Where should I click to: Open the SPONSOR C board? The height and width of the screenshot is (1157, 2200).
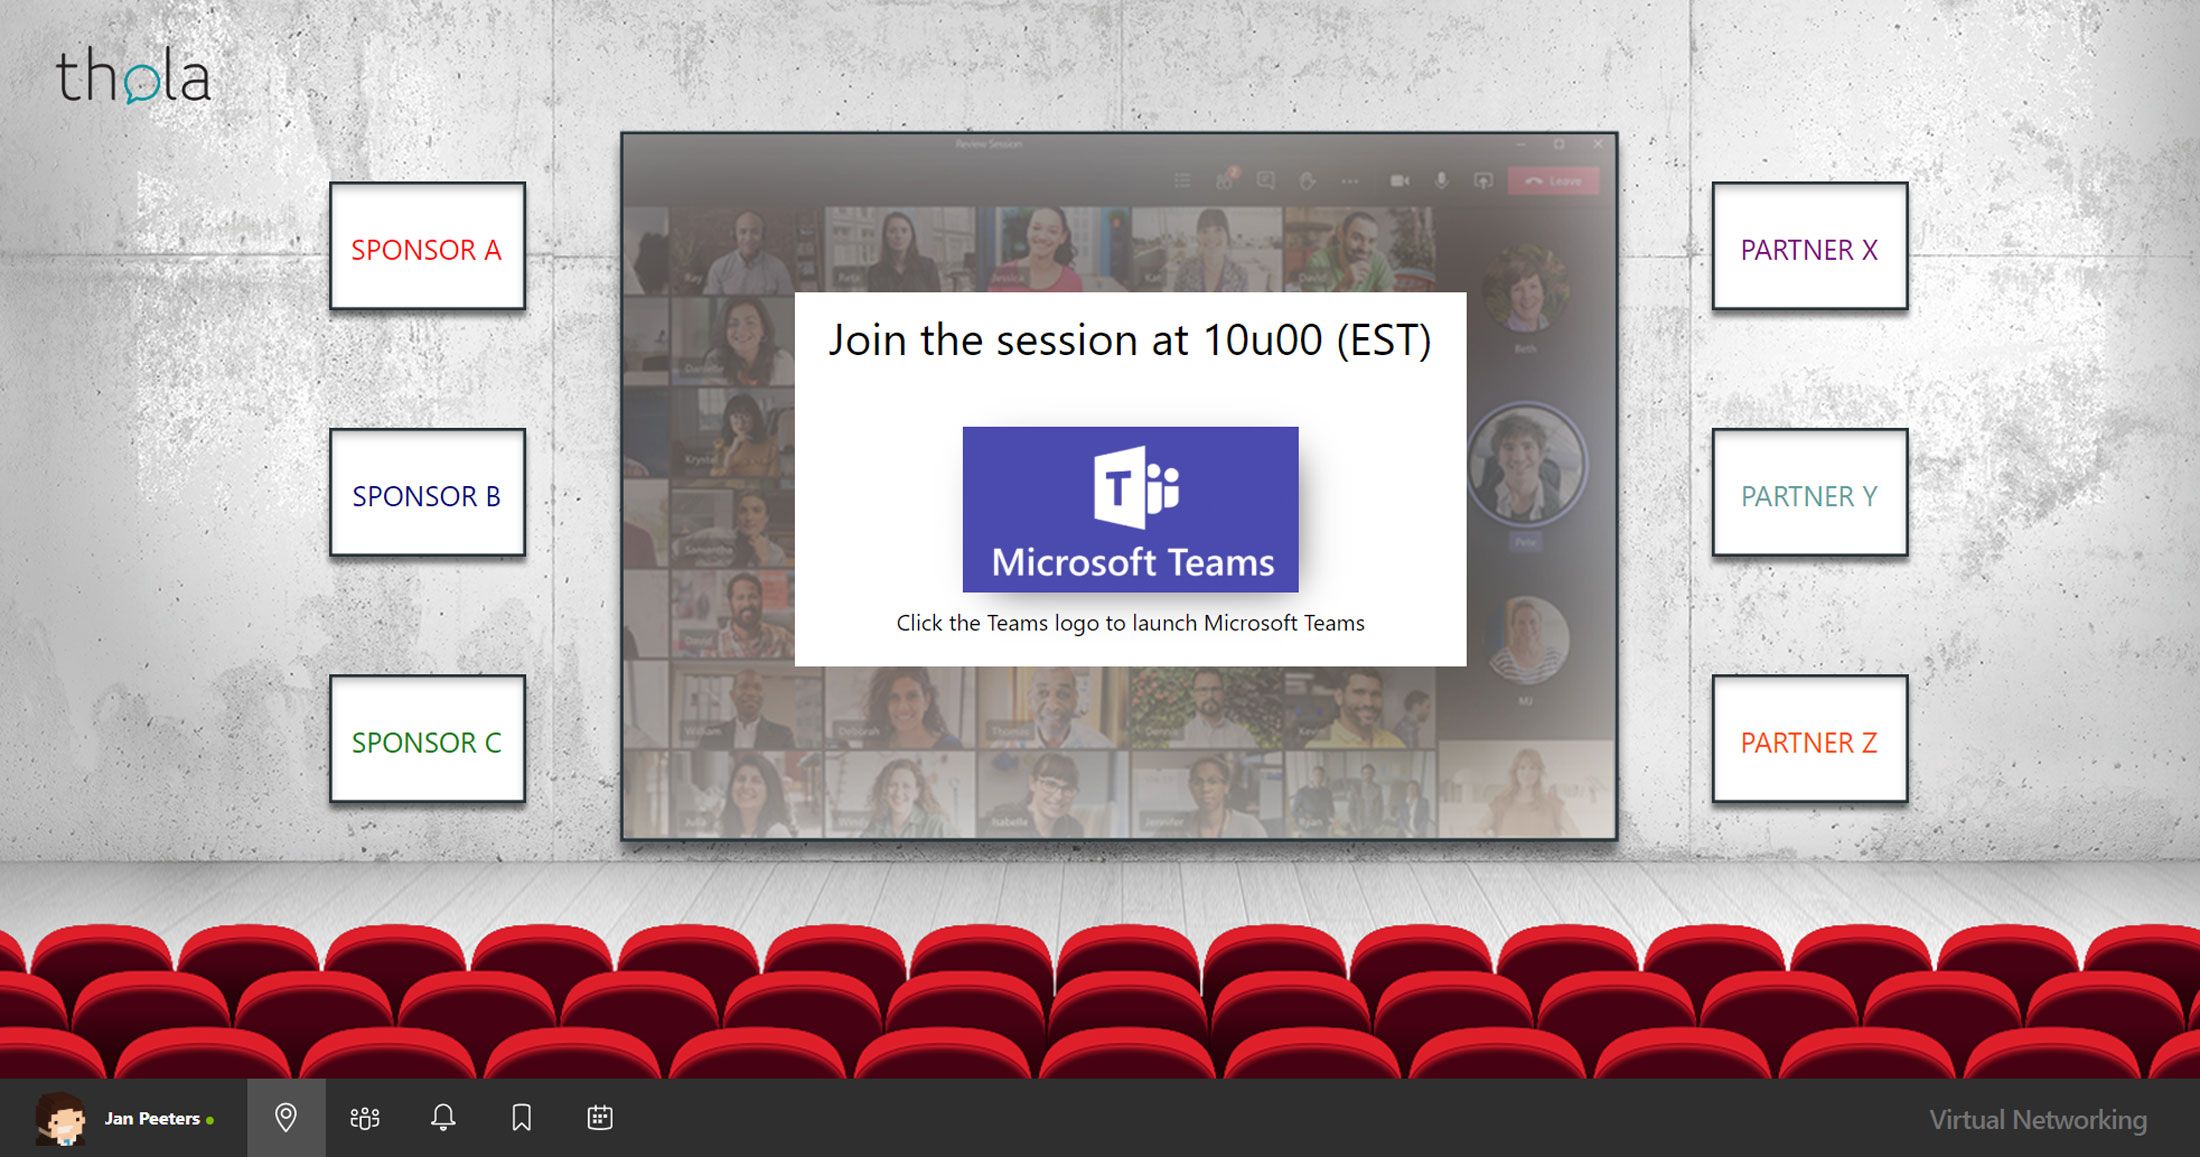(x=427, y=739)
